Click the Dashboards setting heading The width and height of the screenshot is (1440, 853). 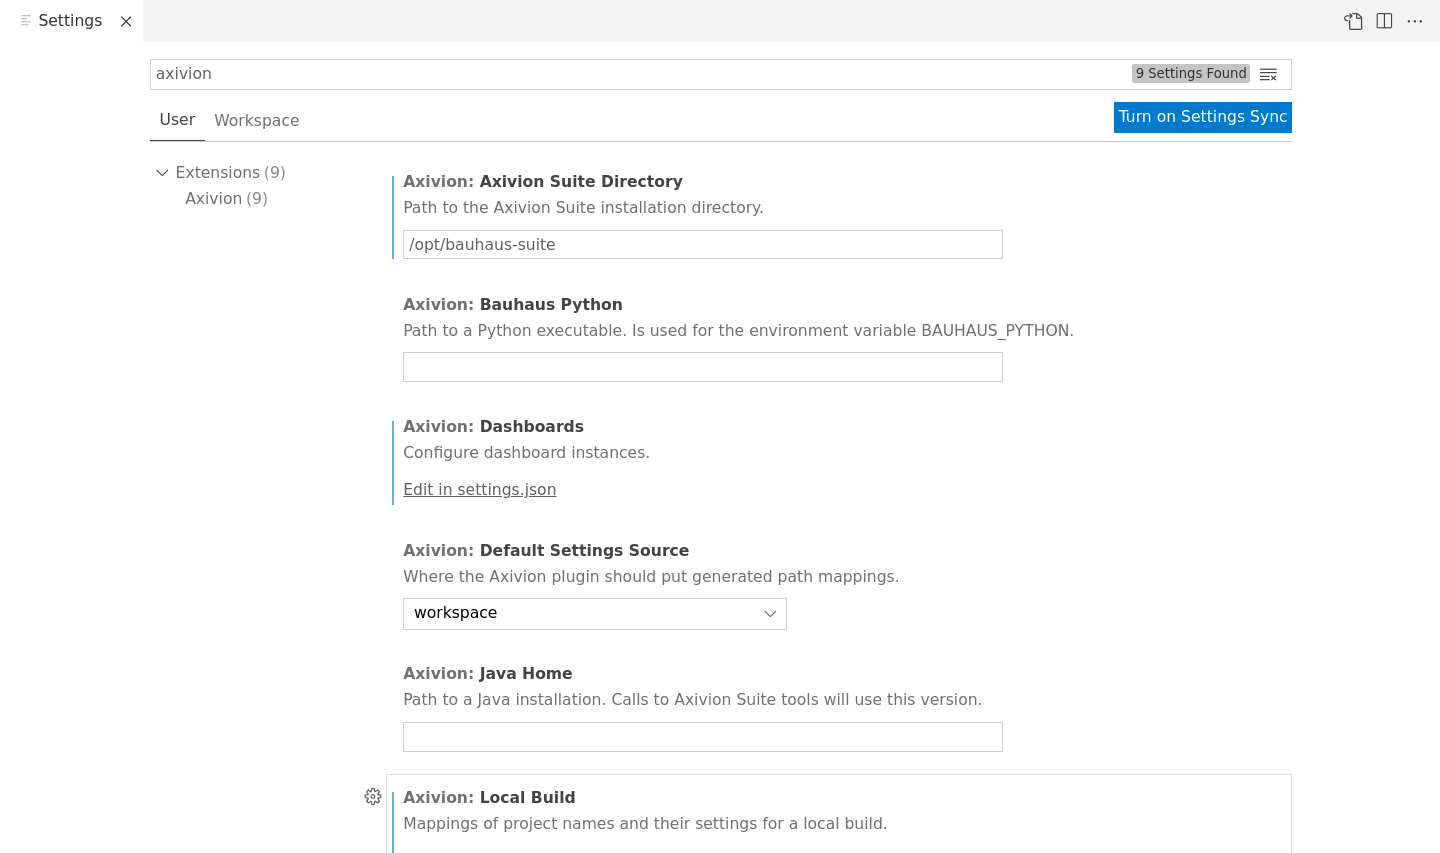click(493, 426)
